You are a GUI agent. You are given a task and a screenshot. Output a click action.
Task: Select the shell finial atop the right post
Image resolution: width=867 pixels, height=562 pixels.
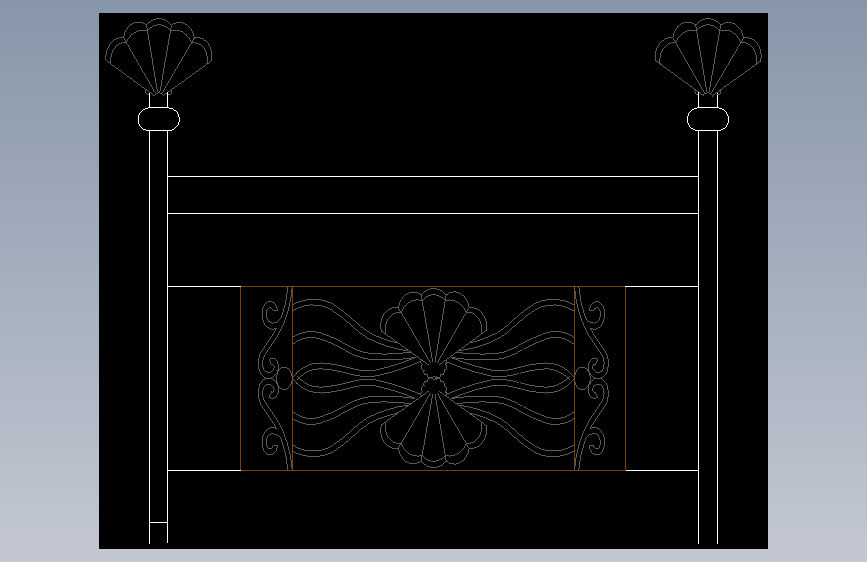[x=708, y=56]
